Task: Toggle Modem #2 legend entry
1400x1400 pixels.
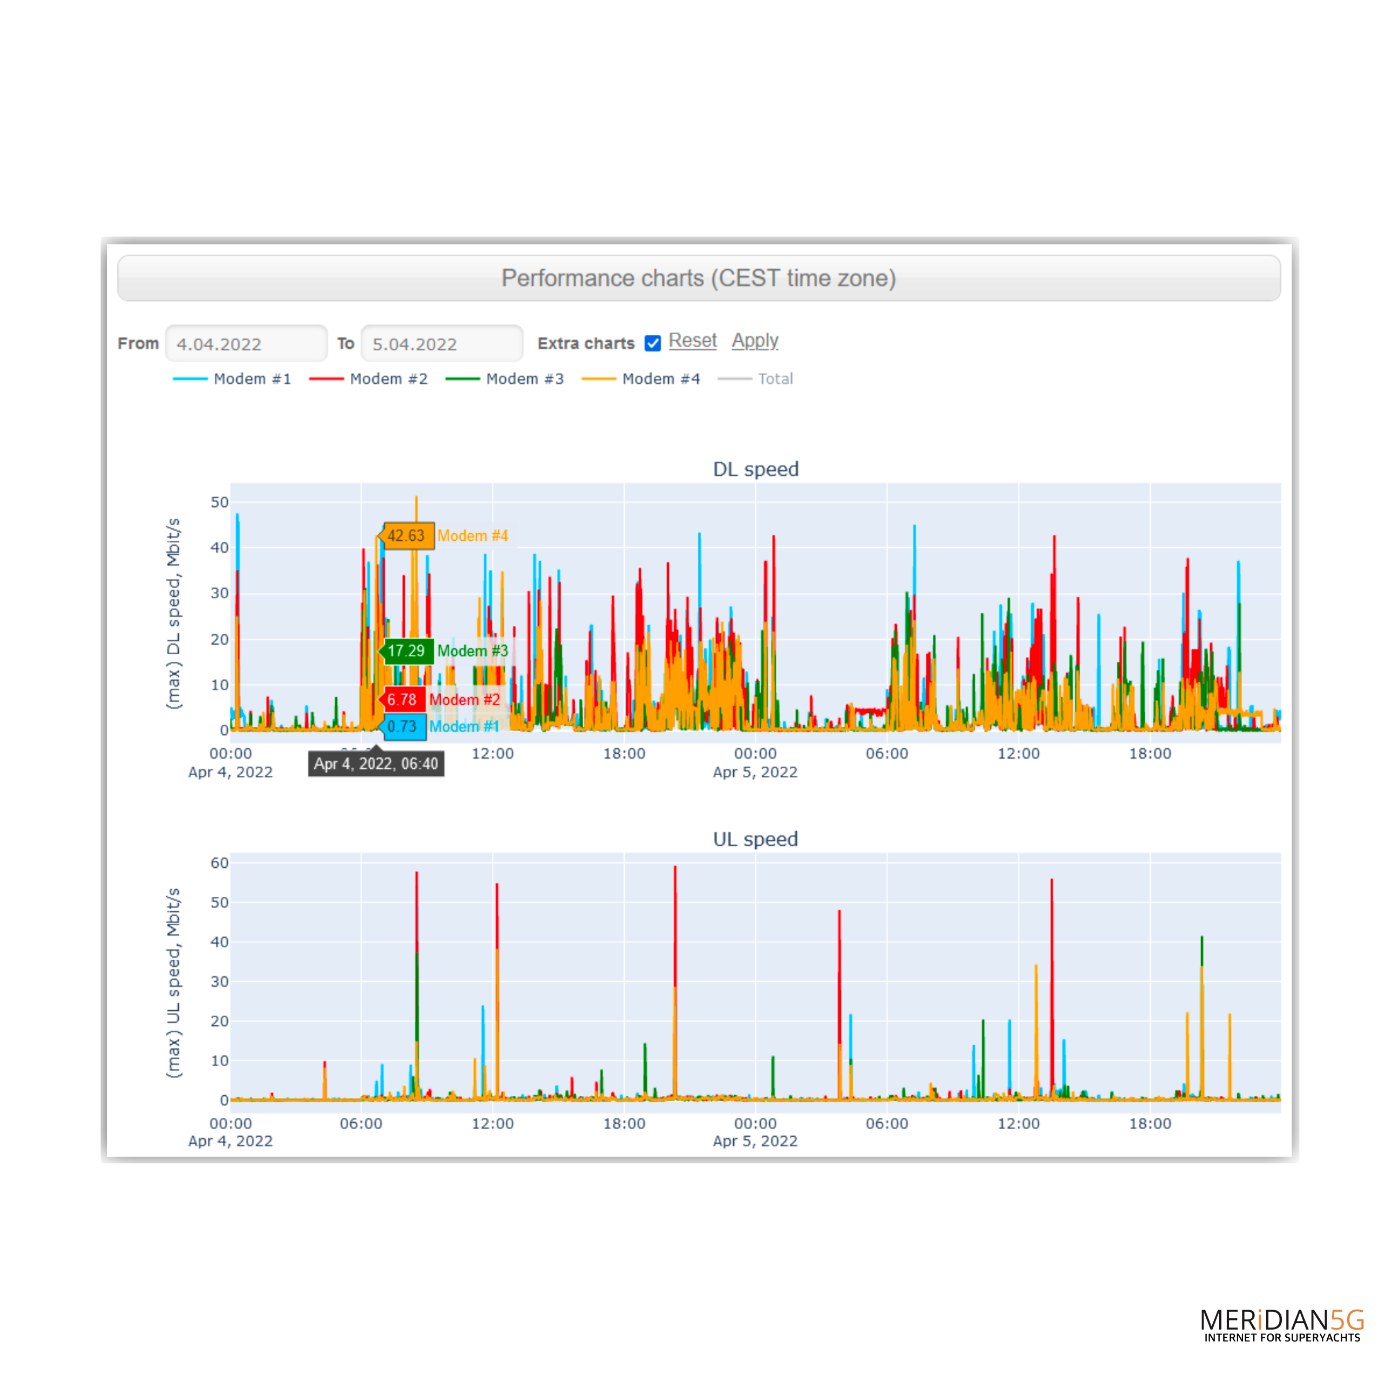Action: [x=369, y=379]
